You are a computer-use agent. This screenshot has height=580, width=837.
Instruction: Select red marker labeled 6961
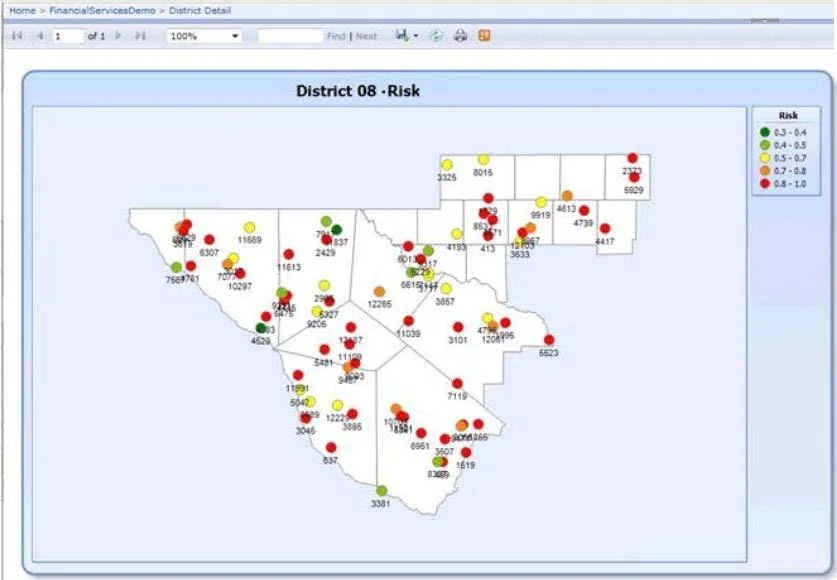click(421, 433)
